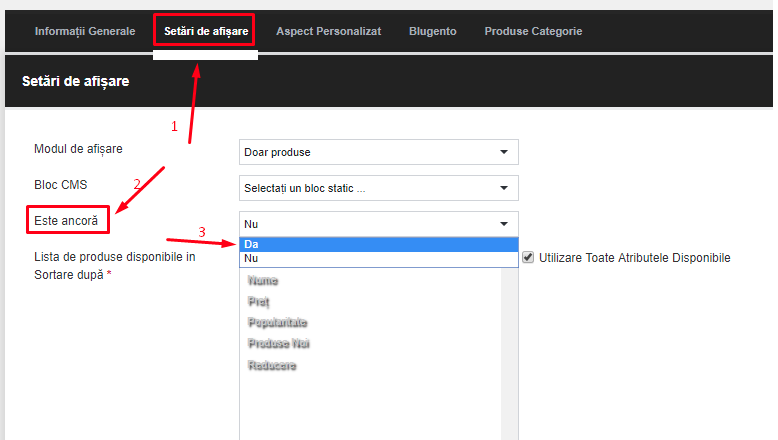Expand the Modul de afișare dropdown

click(379, 152)
